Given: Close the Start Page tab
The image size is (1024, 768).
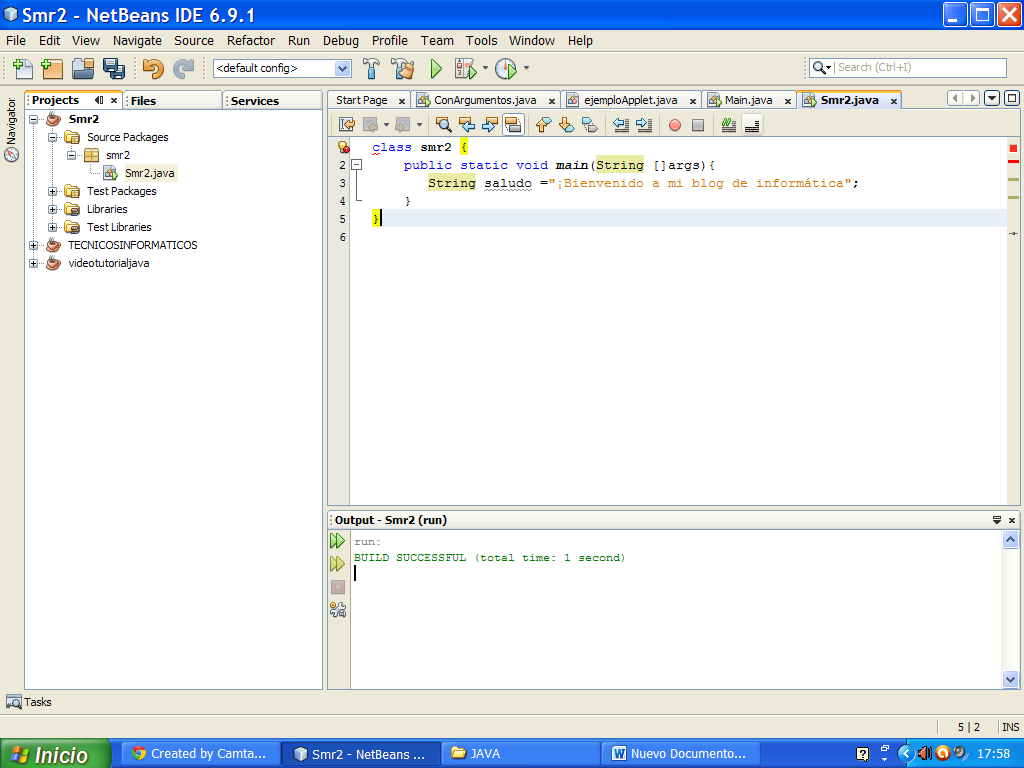Looking at the screenshot, I should pyautogui.click(x=402, y=101).
